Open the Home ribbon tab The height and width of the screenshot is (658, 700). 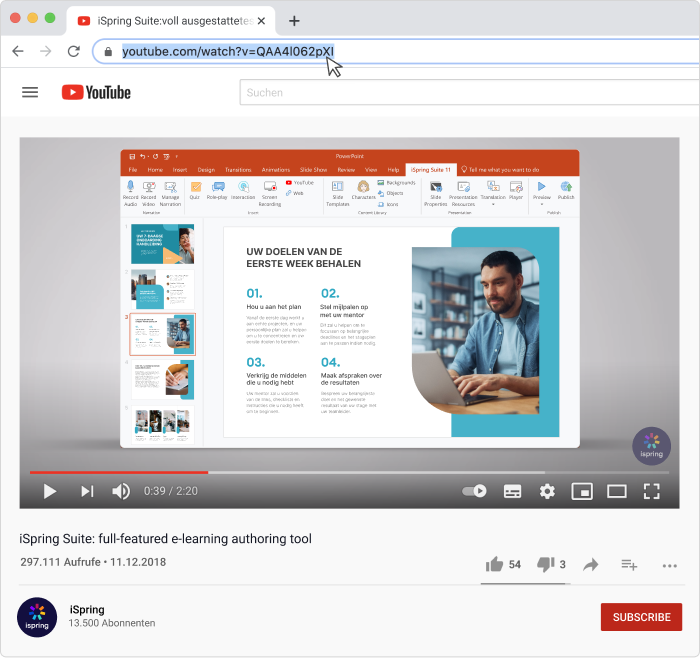[x=155, y=170]
